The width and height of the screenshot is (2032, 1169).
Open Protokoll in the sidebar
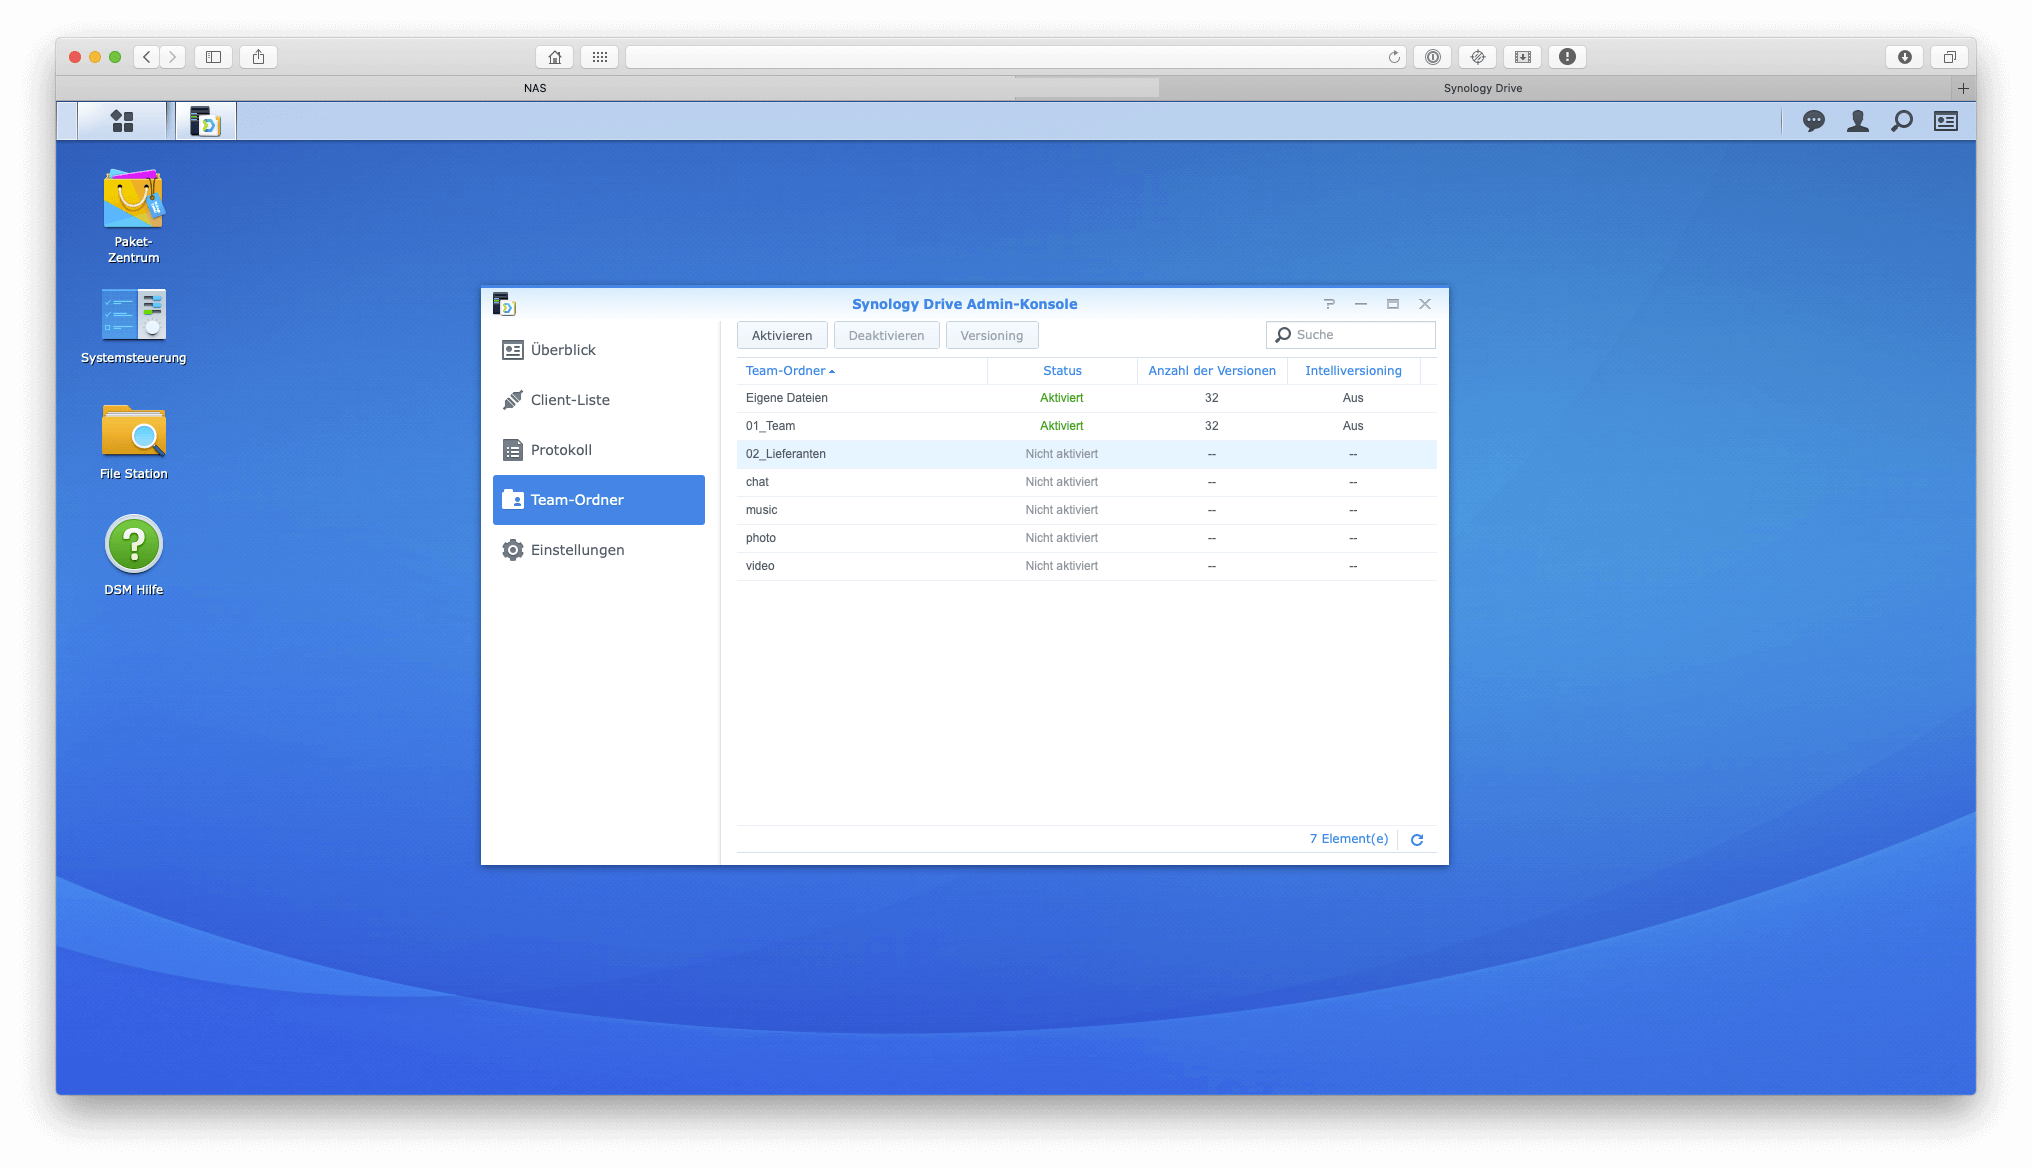[599, 450]
